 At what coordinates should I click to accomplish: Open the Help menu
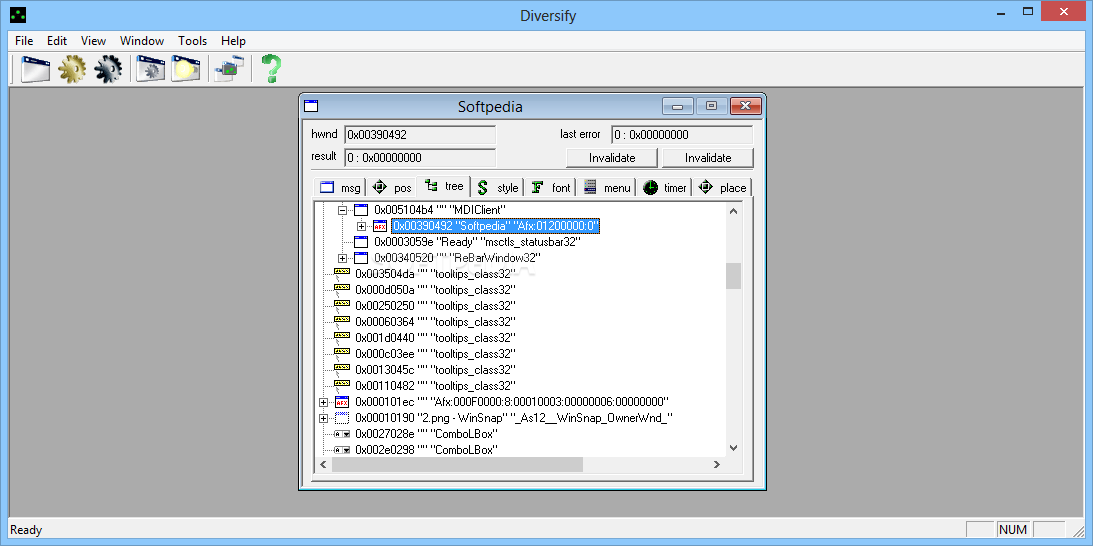click(x=234, y=40)
